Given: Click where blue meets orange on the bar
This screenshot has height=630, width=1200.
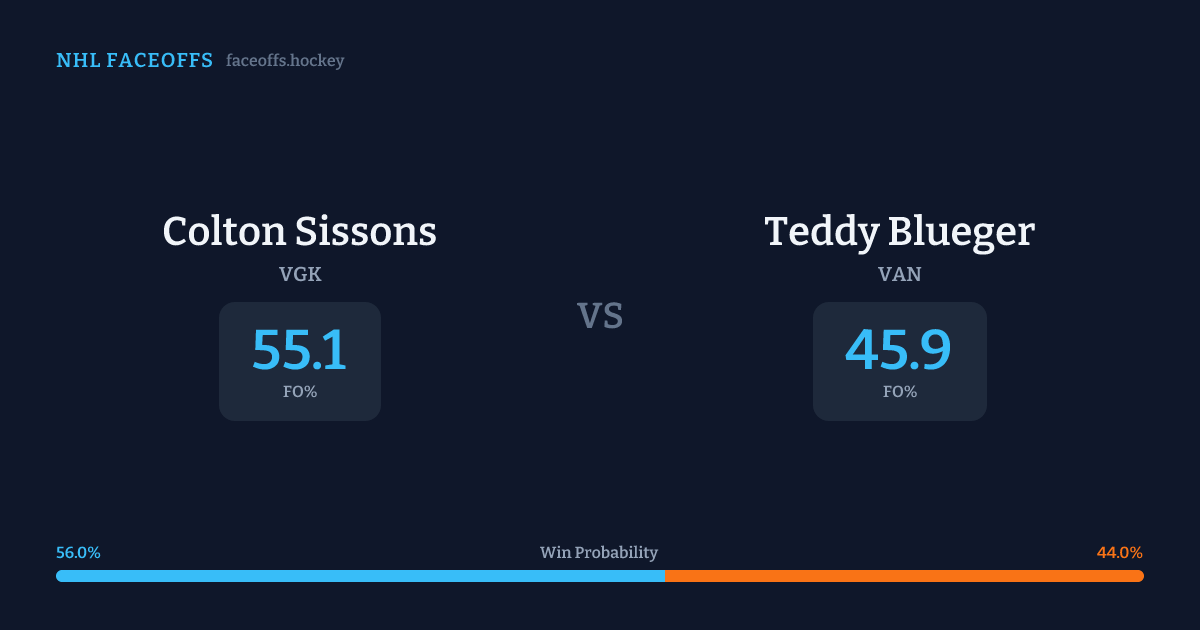Looking at the screenshot, I should pyautogui.click(x=665, y=576).
